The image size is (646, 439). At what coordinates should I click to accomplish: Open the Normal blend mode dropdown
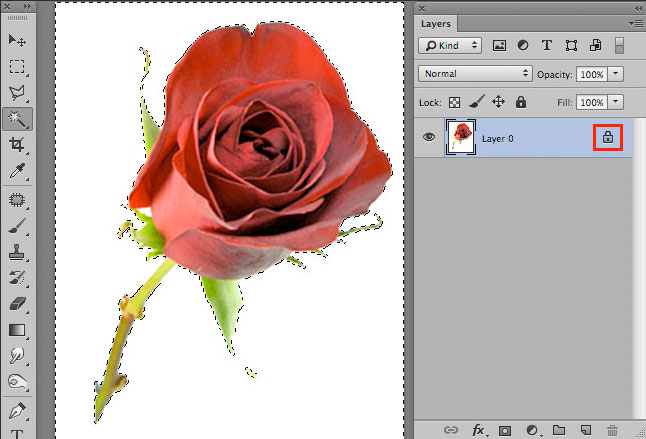click(x=475, y=74)
